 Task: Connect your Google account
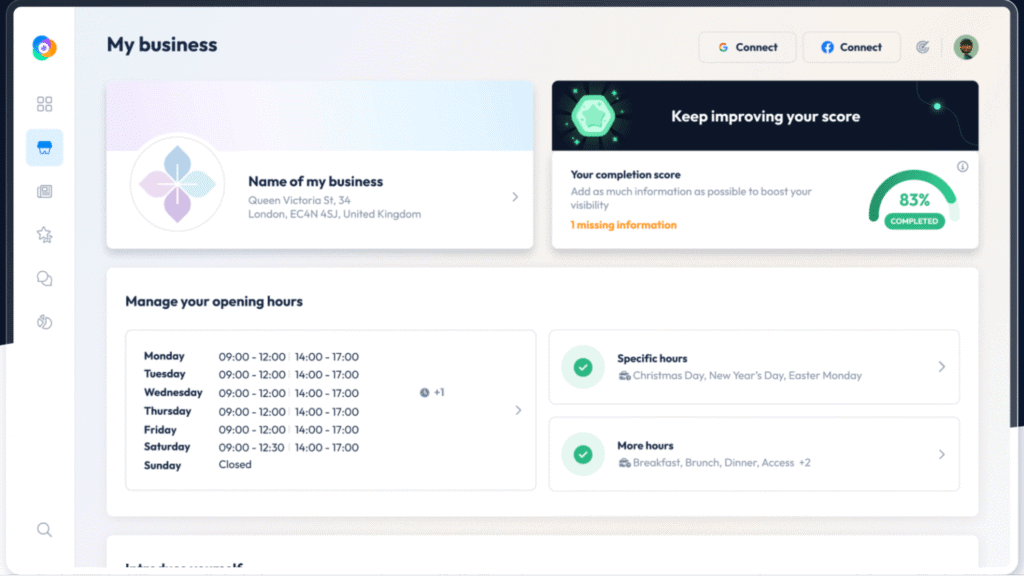coord(747,47)
